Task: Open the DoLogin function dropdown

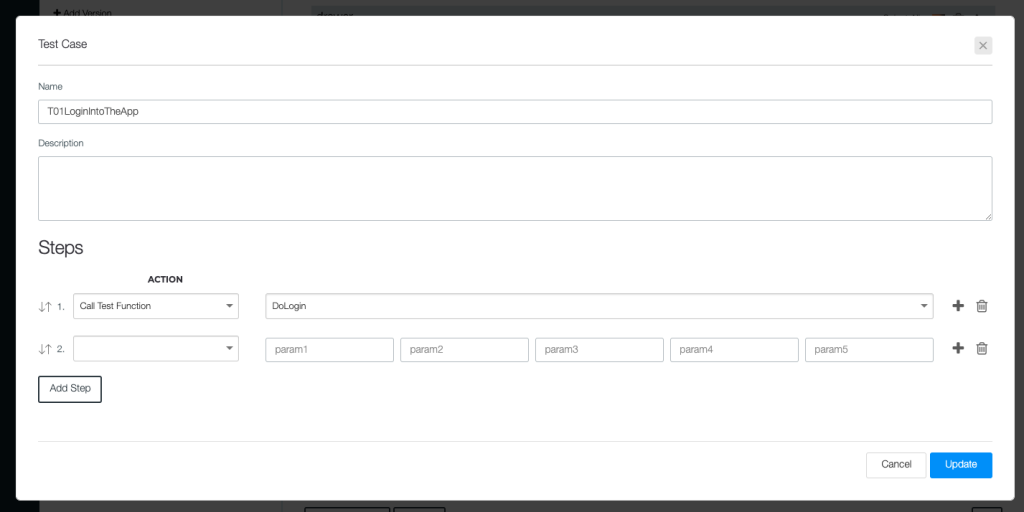Action: [x=599, y=306]
